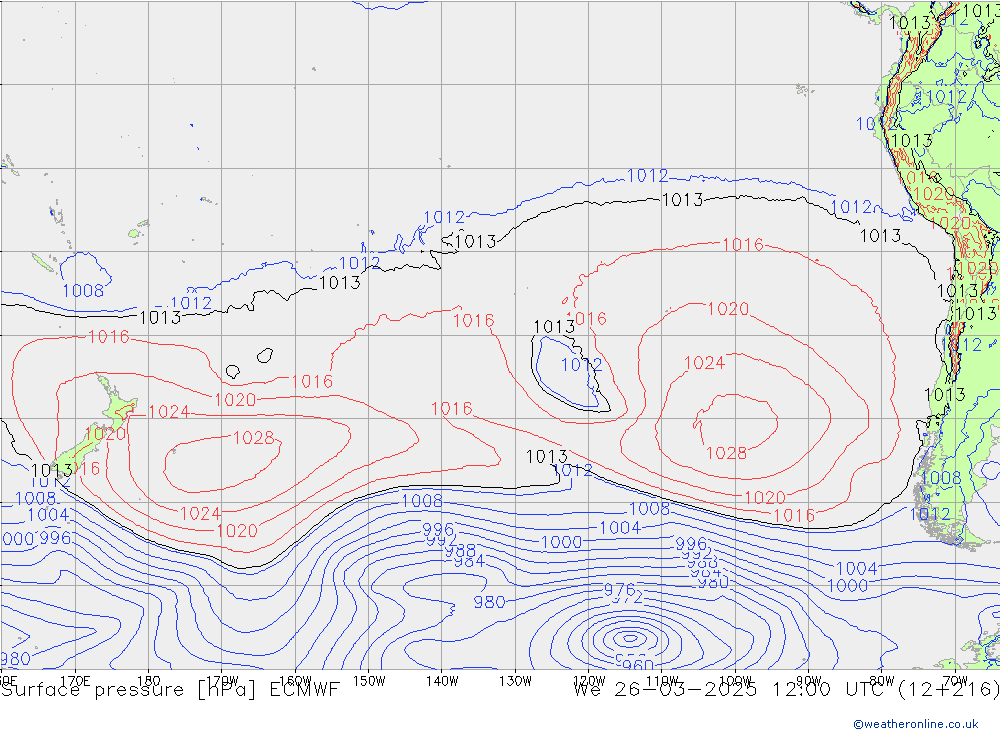1000x733 pixels.
Task: Click the blue 1012 label inside the closed mid-ocean contour
Action: pos(581,365)
